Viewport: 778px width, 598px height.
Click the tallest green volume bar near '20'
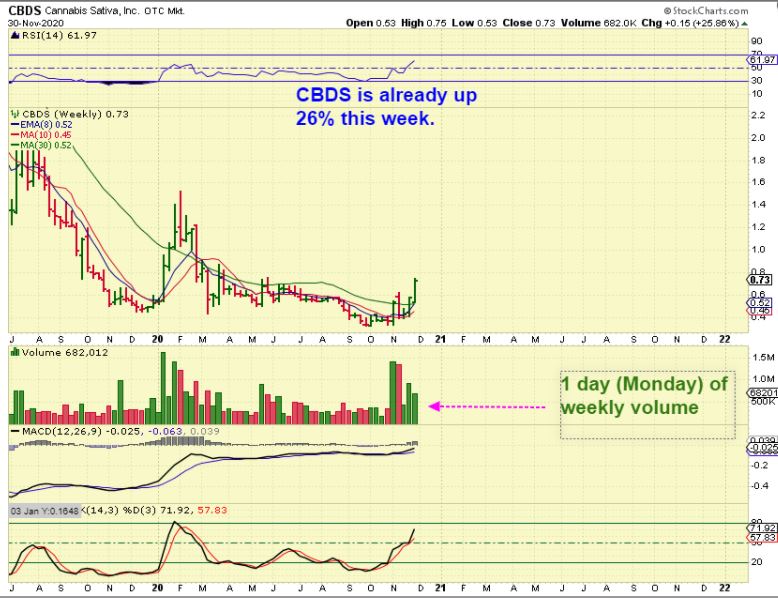tap(163, 388)
